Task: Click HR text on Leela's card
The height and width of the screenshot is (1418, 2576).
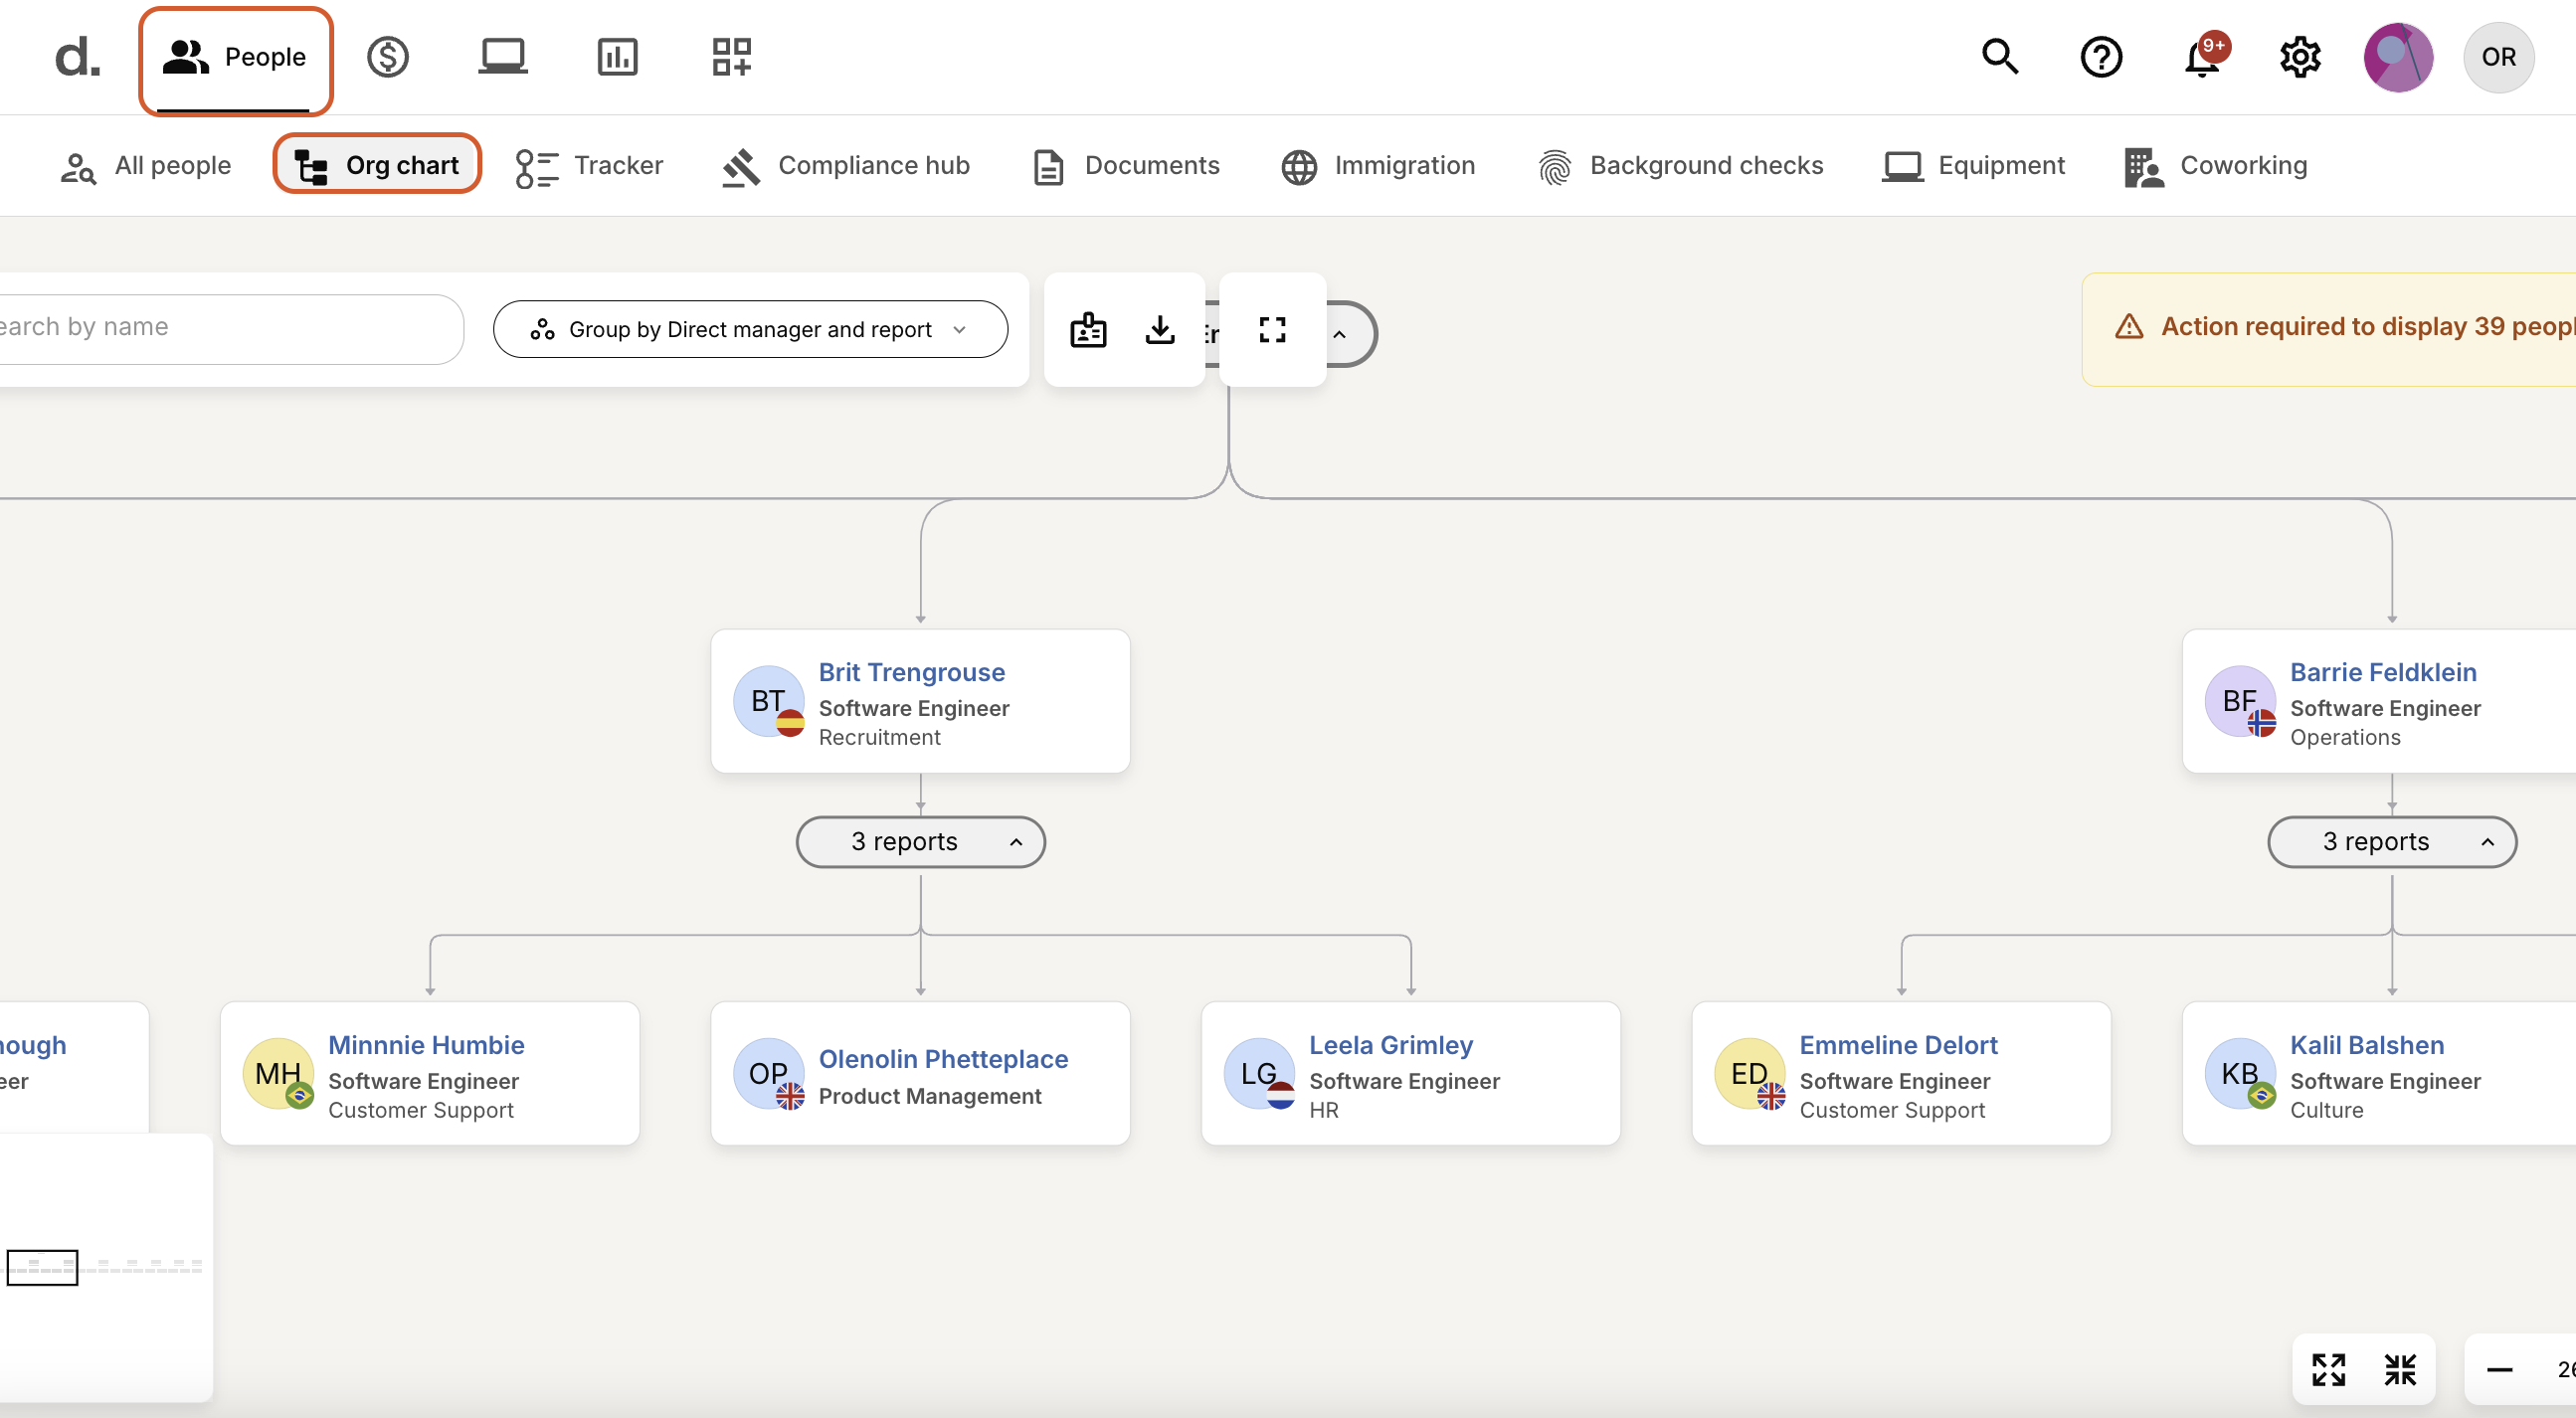Action: 1324,1110
